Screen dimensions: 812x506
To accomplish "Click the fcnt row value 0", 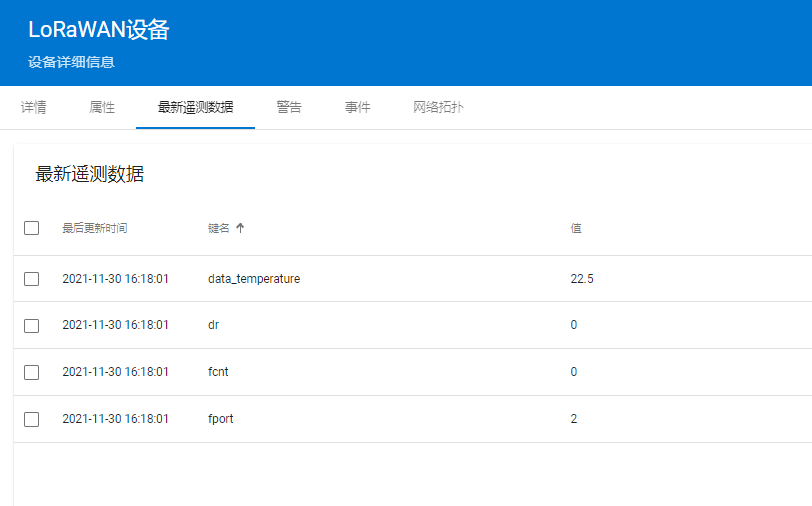I will click(x=574, y=371).
